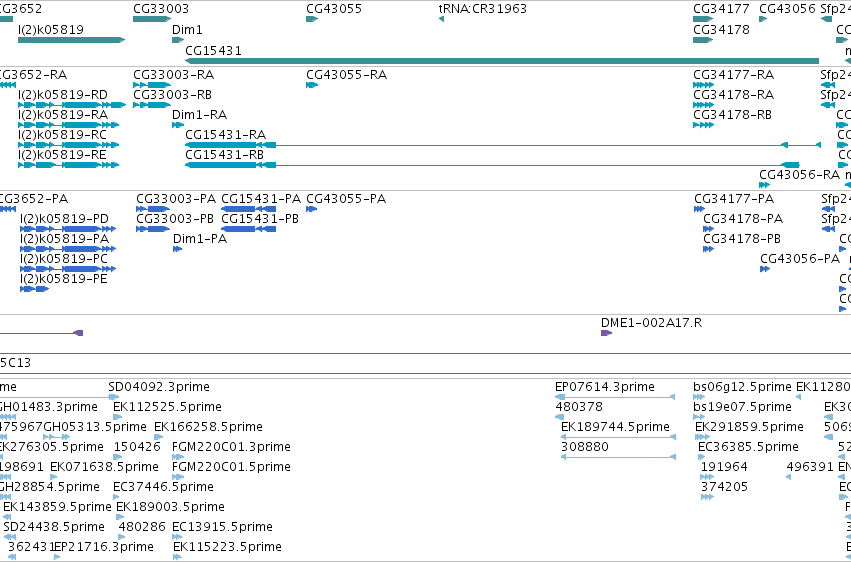Open the Dim1 gene label
The width and height of the screenshot is (851, 562).
[187, 29]
